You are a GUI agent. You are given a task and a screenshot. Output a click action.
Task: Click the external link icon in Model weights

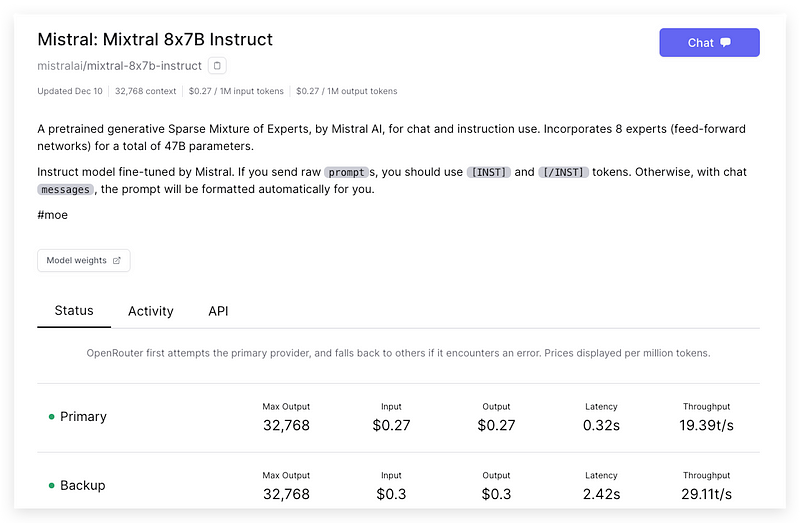click(x=116, y=260)
